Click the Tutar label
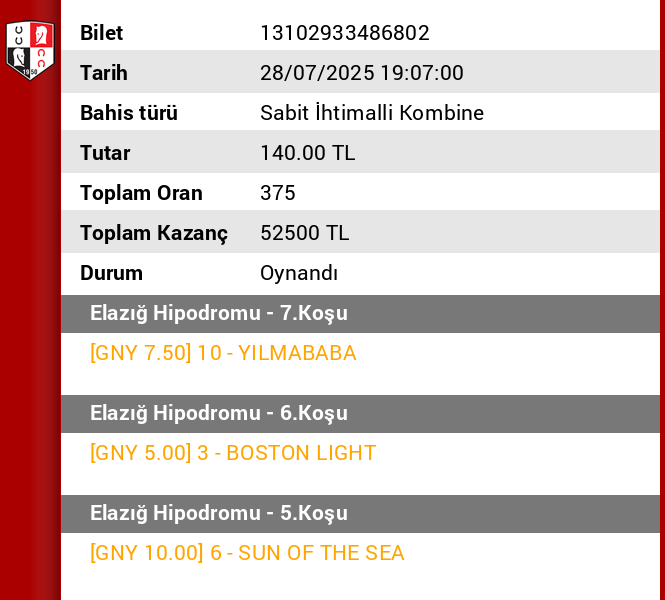This screenshot has width=665, height=600. click(x=105, y=153)
